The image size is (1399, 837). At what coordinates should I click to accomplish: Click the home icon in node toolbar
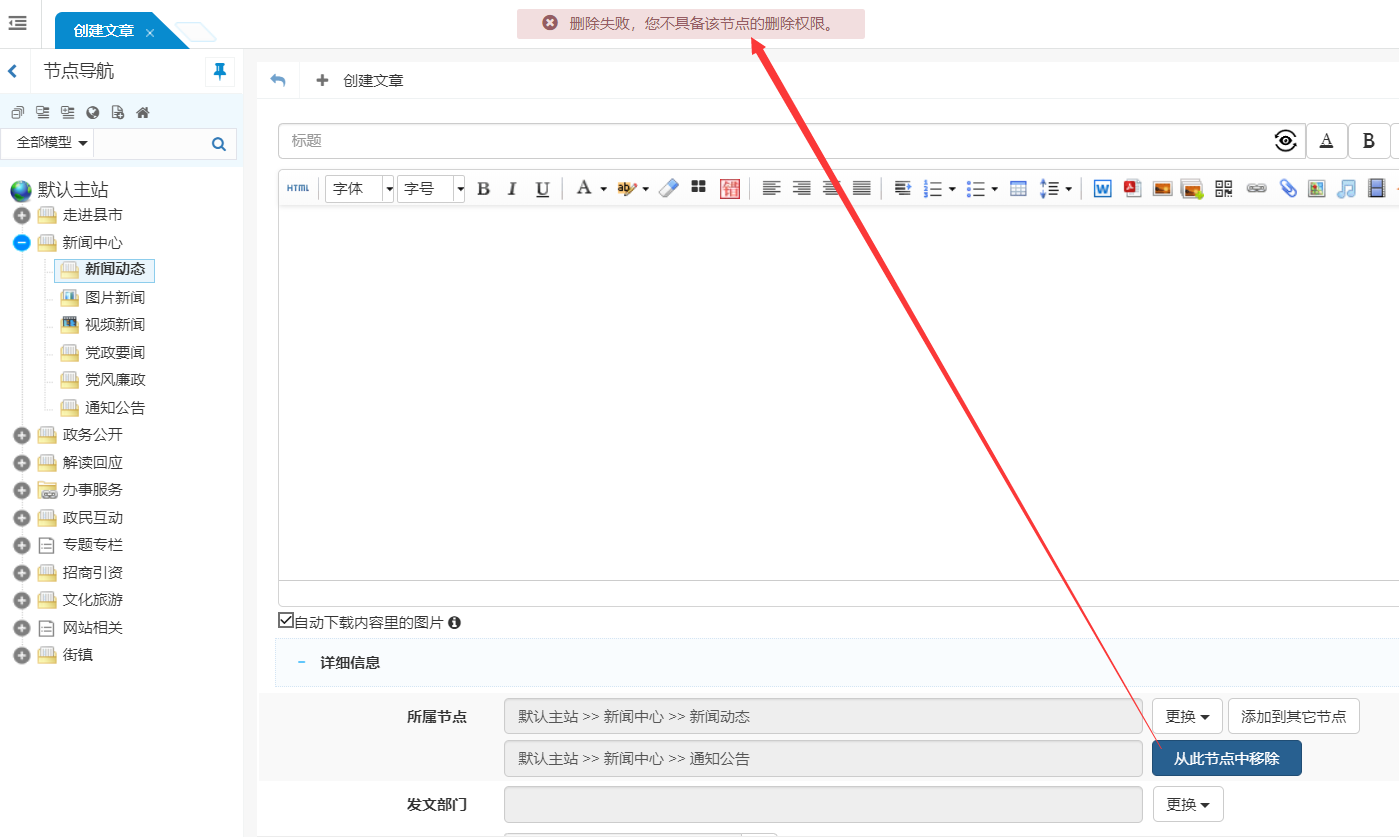coord(143,112)
